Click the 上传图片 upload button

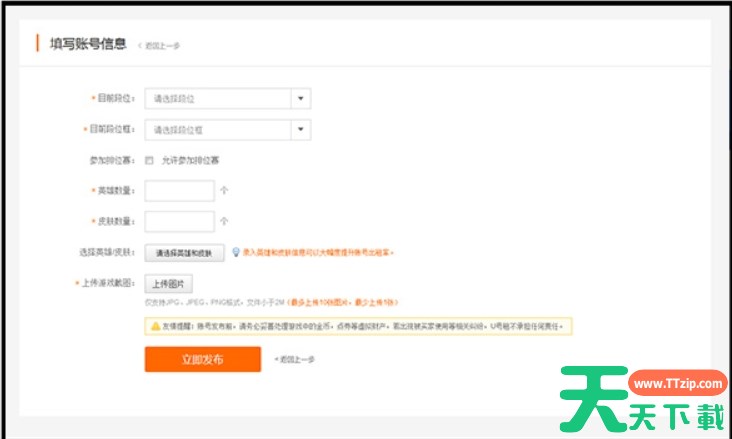click(x=169, y=283)
